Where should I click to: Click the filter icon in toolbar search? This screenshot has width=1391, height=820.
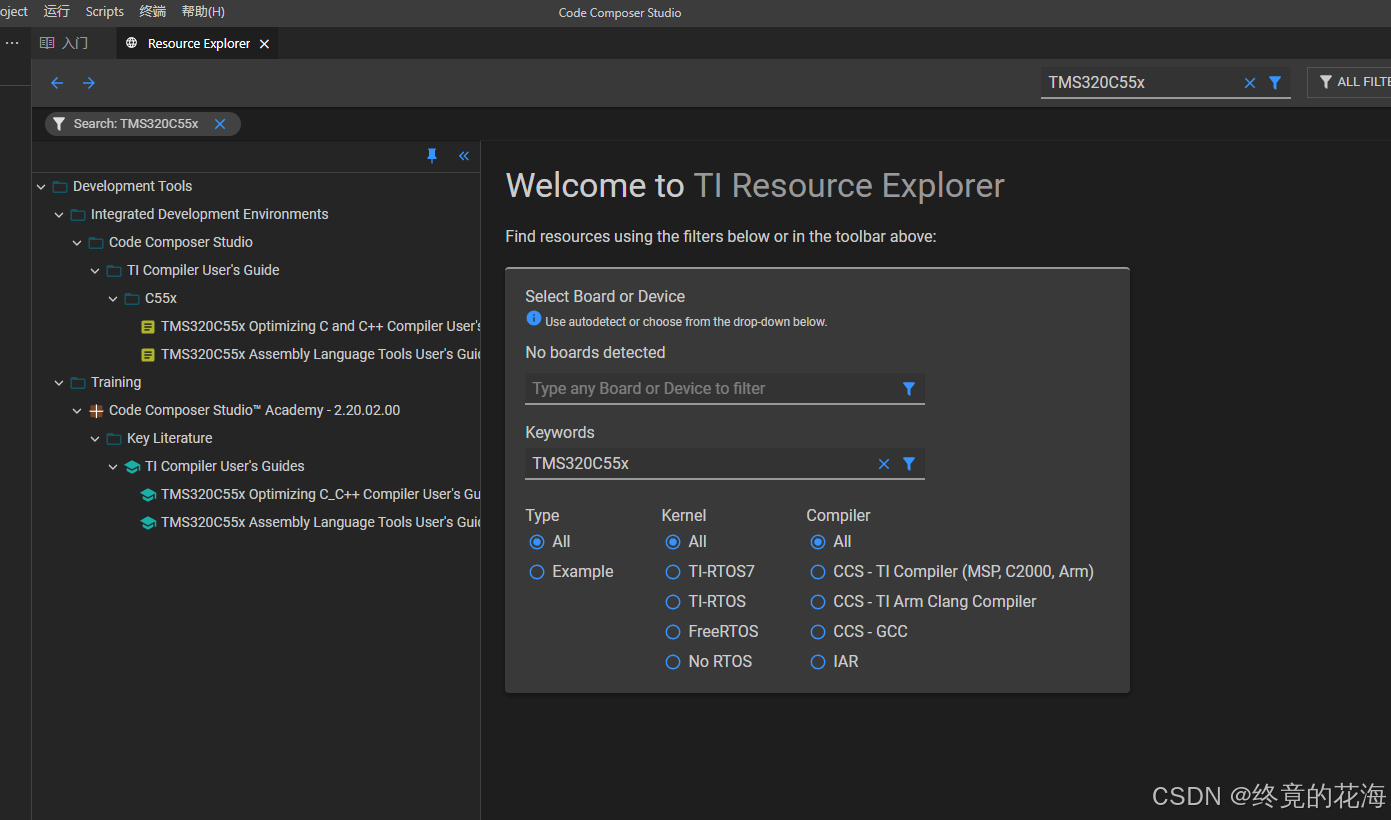(1275, 83)
